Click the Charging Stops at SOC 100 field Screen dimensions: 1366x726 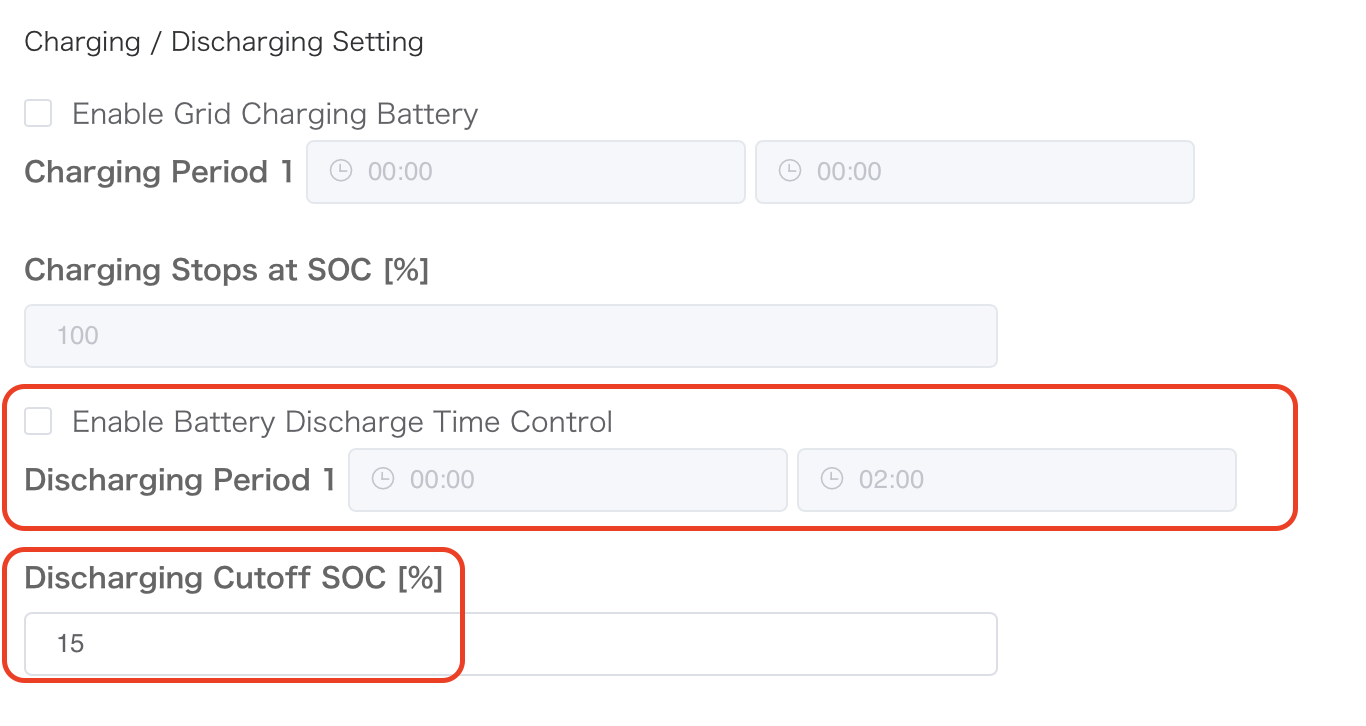pos(510,335)
